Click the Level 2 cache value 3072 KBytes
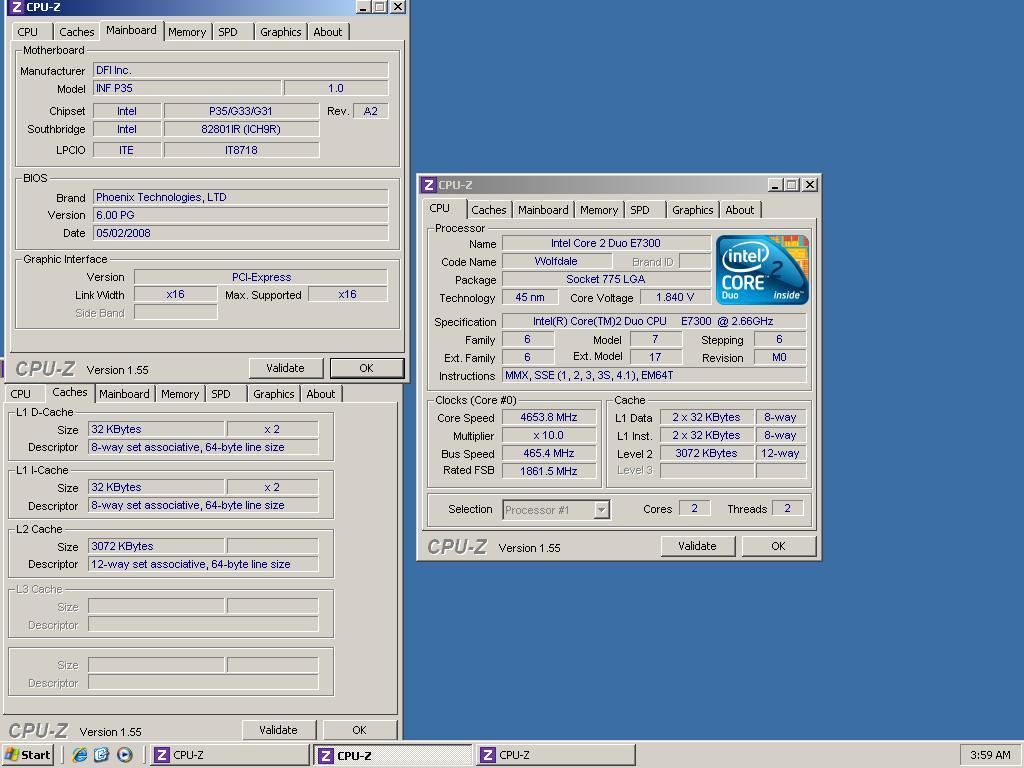 [706, 453]
